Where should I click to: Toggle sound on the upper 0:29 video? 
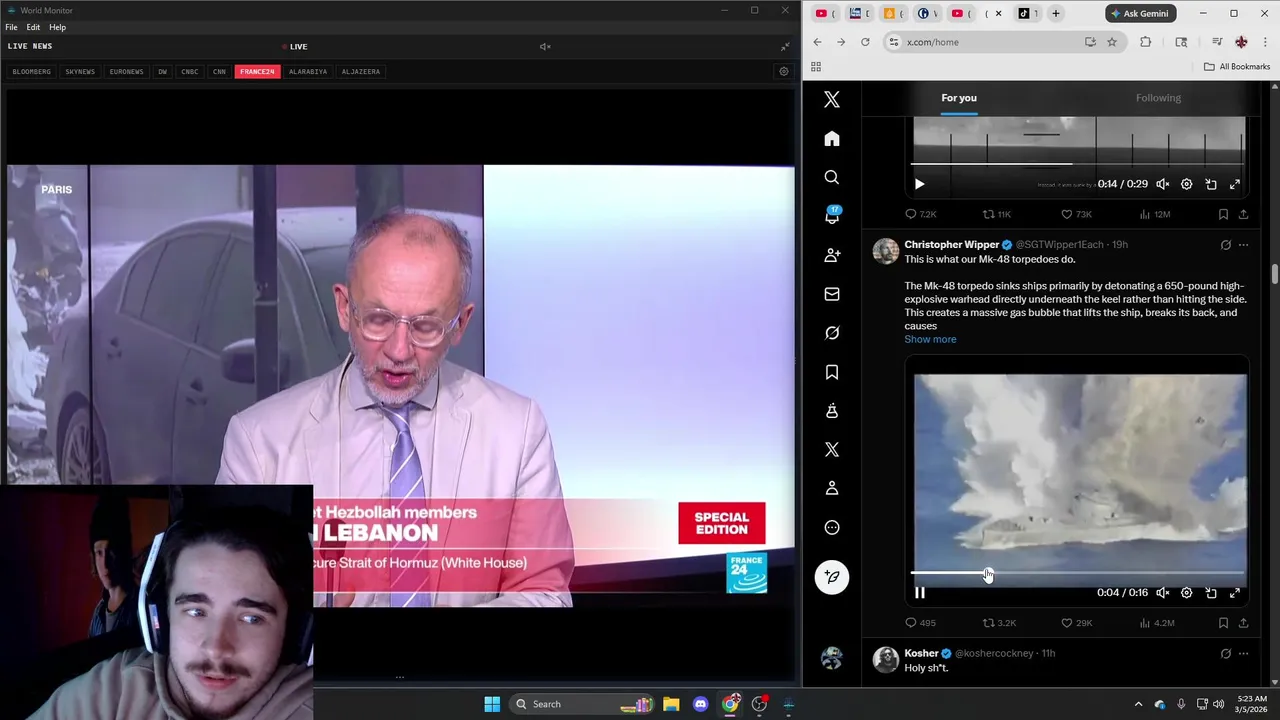1162,184
